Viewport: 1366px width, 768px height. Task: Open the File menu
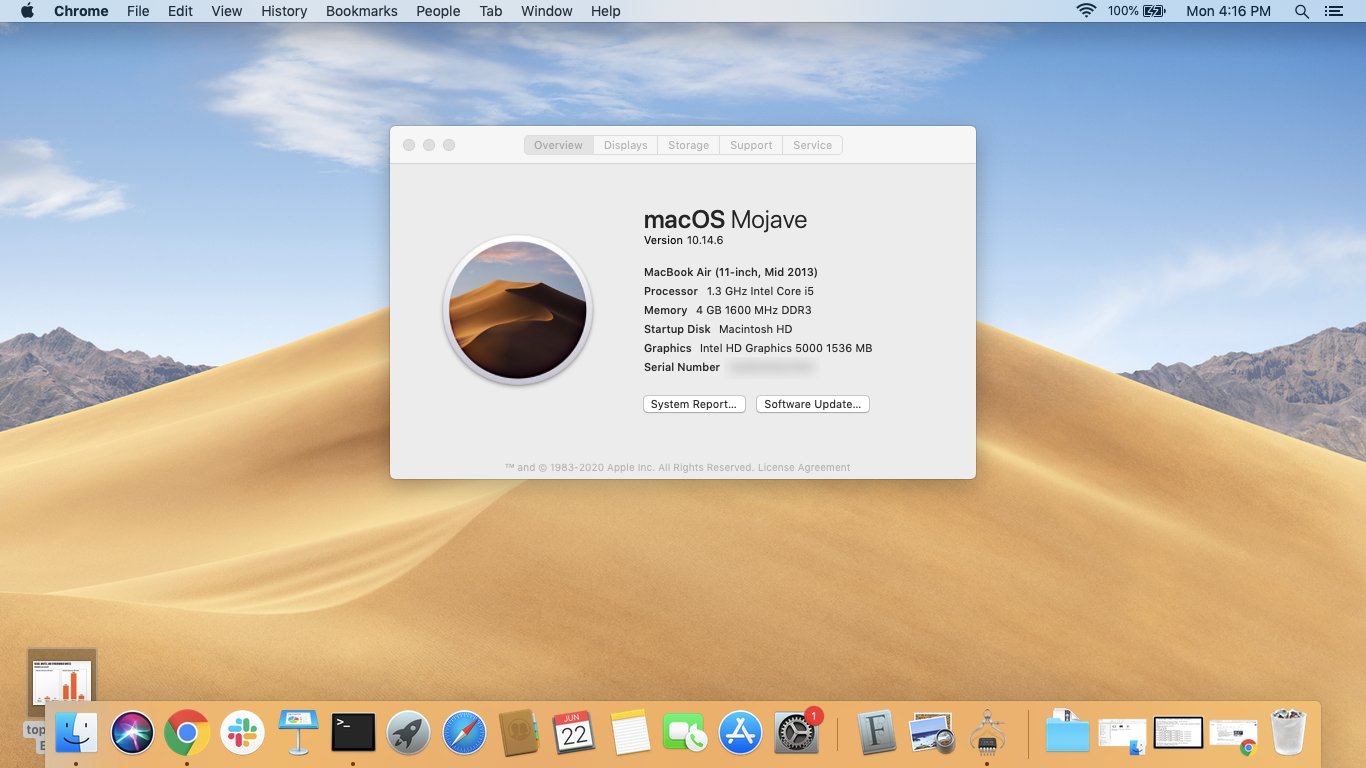[138, 11]
